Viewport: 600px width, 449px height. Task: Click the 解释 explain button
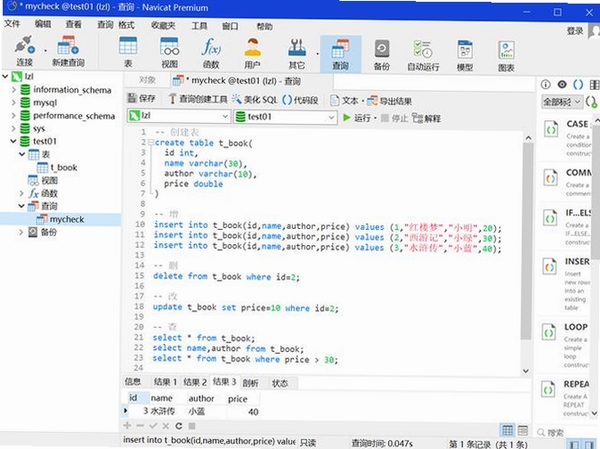pyautogui.click(x=426, y=118)
